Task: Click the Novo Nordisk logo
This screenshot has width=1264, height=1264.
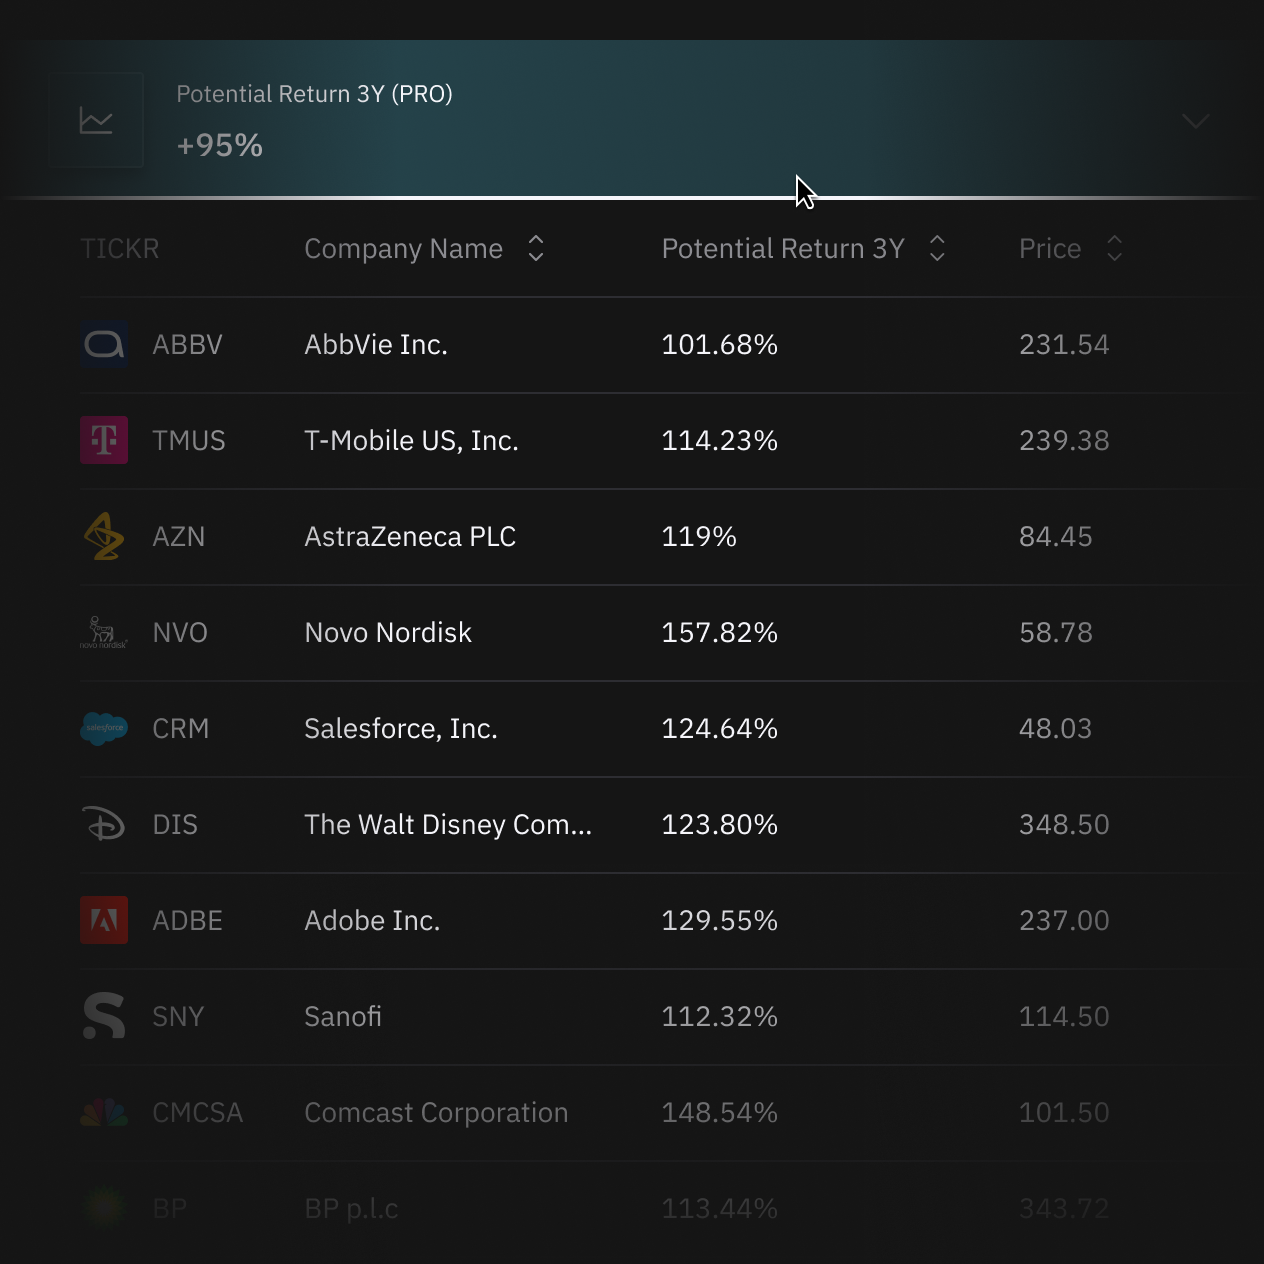Action: 103,632
